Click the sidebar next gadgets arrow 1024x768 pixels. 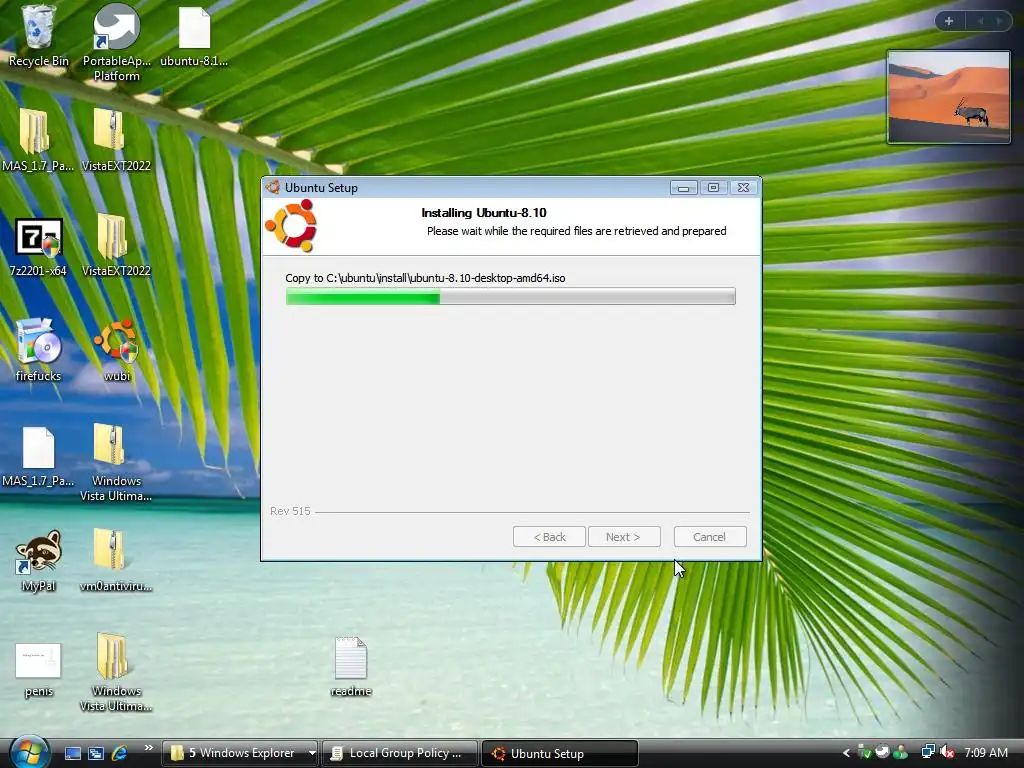click(x=1000, y=21)
